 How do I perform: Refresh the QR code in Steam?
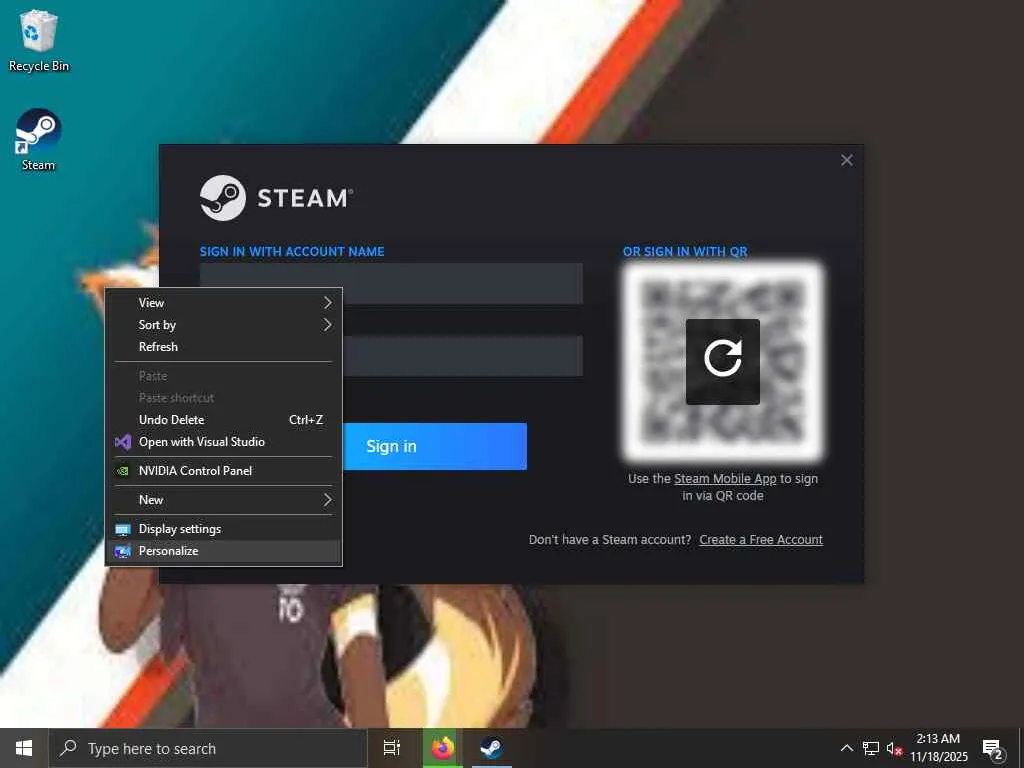pos(722,361)
